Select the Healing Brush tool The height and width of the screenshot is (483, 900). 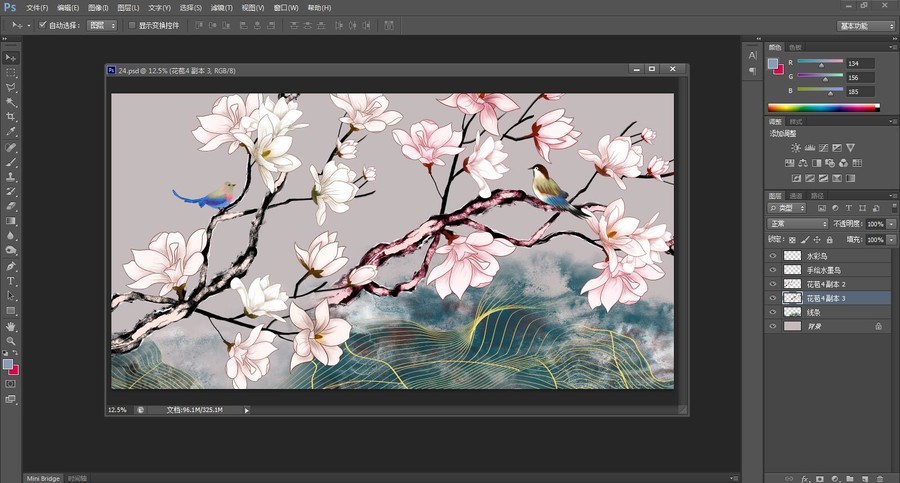tap(11, 148)
